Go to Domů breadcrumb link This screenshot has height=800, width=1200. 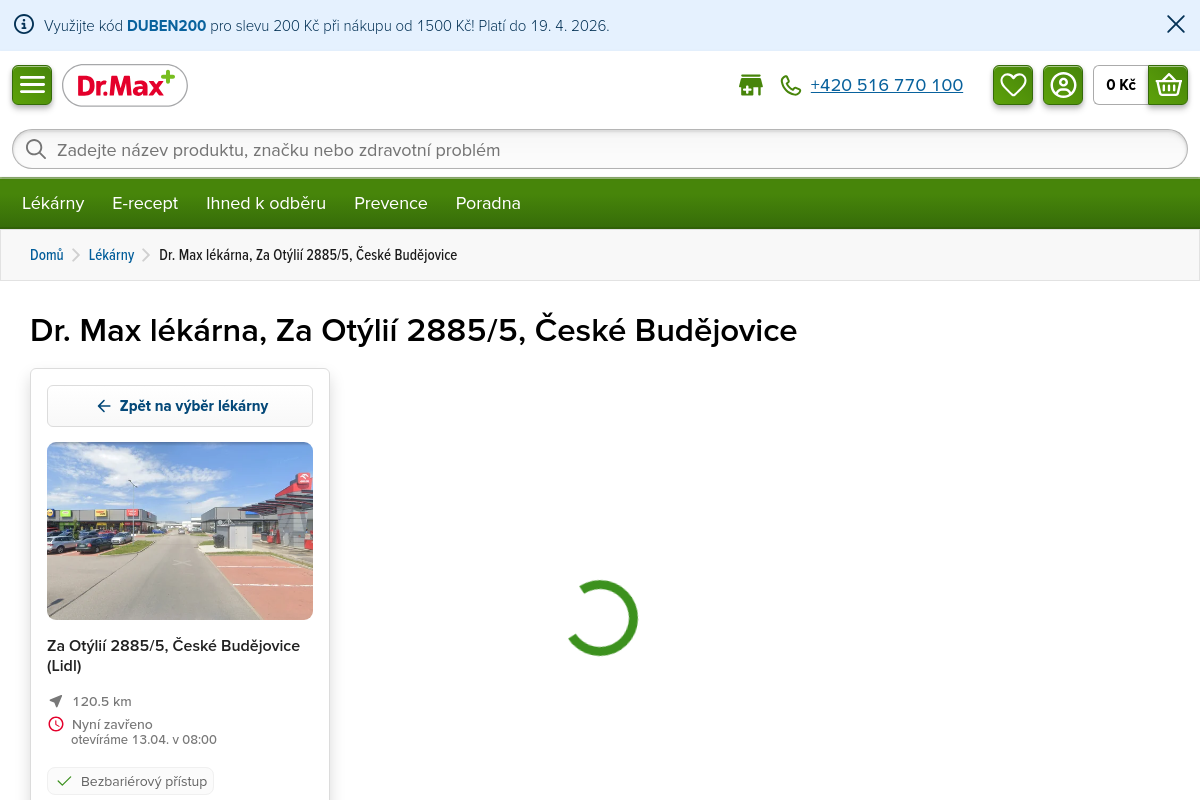(x=47, y=255)
